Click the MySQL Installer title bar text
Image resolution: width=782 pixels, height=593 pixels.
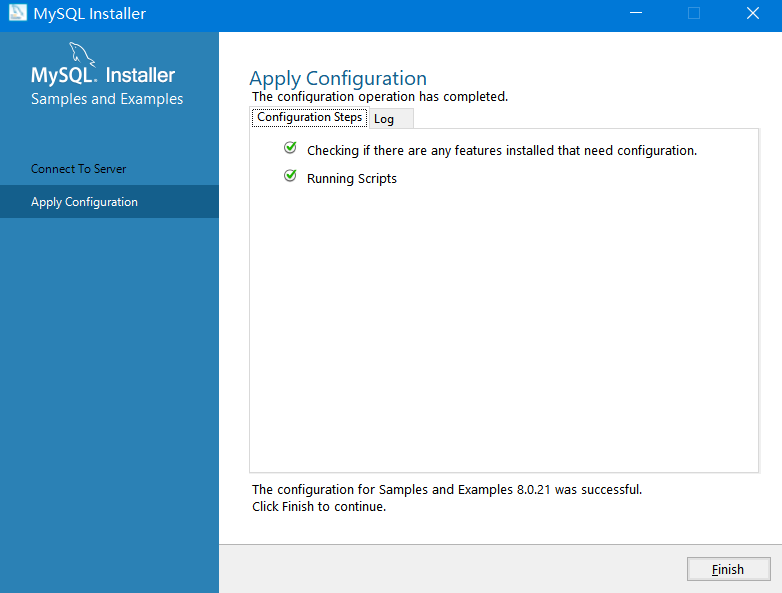point(90,14)
